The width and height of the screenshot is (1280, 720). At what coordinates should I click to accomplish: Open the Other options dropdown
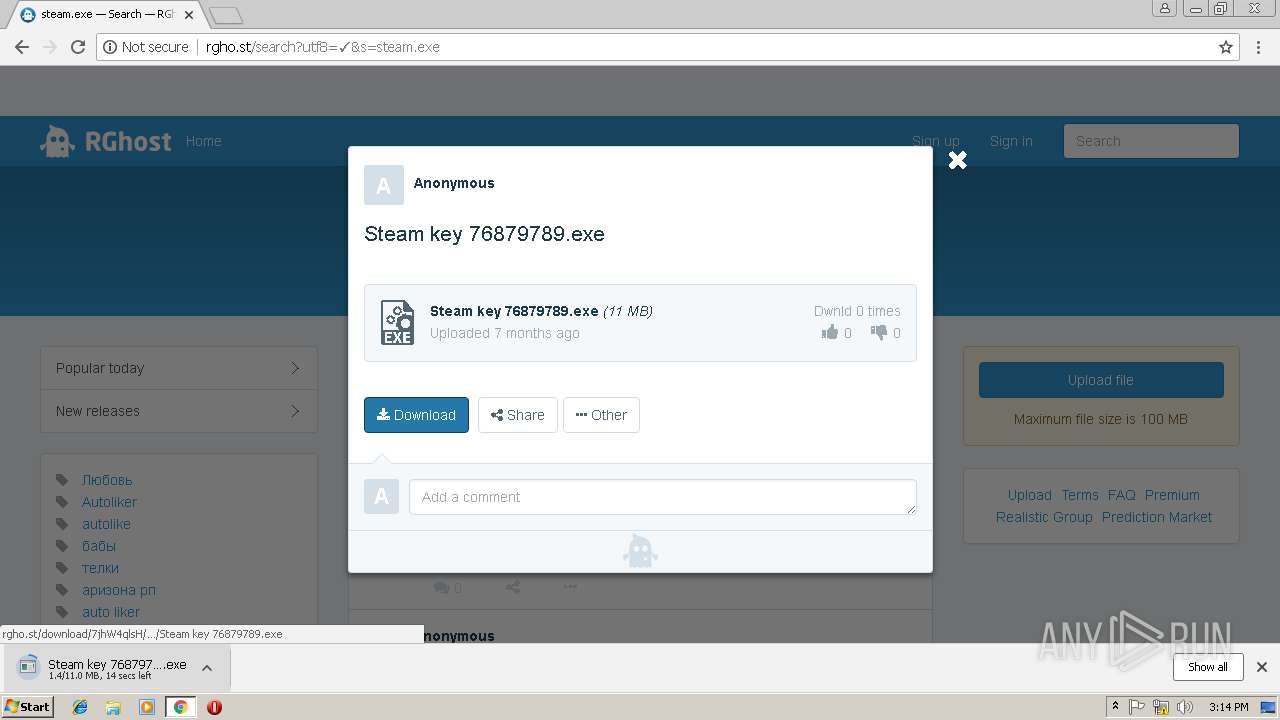click(x=601, y=415)
